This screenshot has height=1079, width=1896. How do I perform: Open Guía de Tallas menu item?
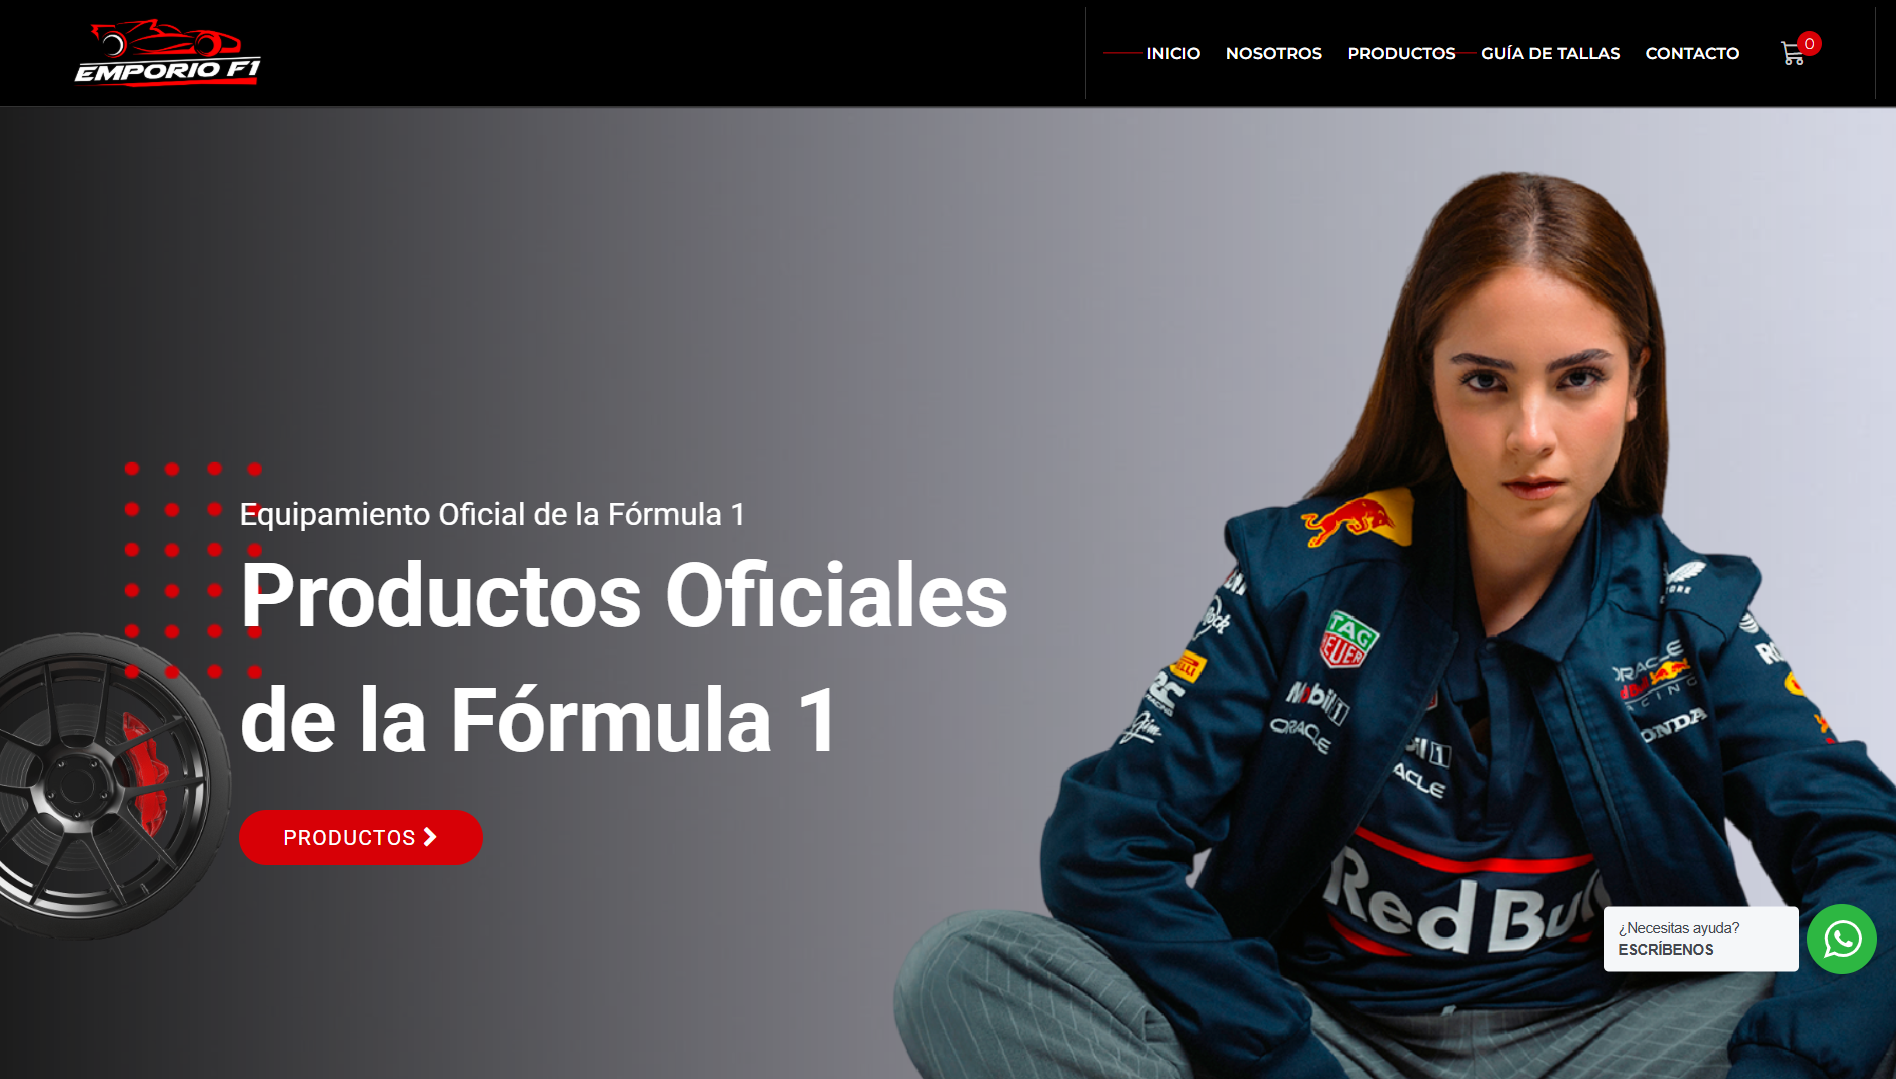pyautogui.click(x=1550, y=53)
